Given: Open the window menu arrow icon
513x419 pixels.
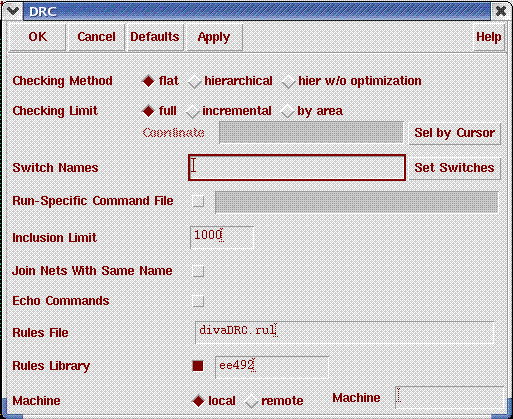Looking at the screenshot, I should [x=13, y=11].
